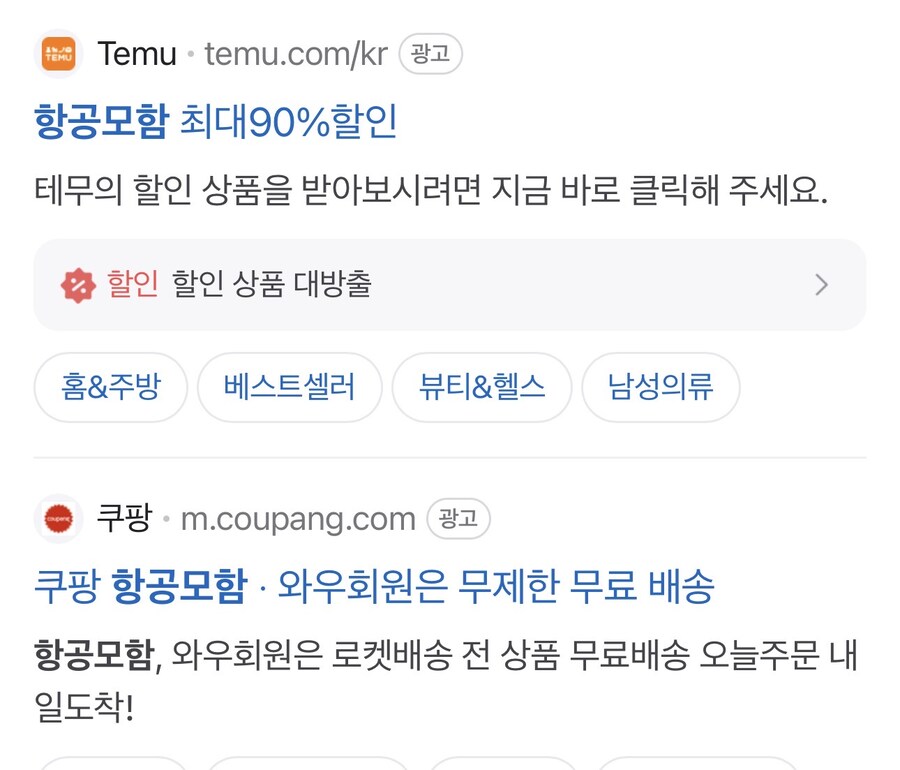
Task: Tap the 쿠팡 advertiser name
Action: [124, 519]
